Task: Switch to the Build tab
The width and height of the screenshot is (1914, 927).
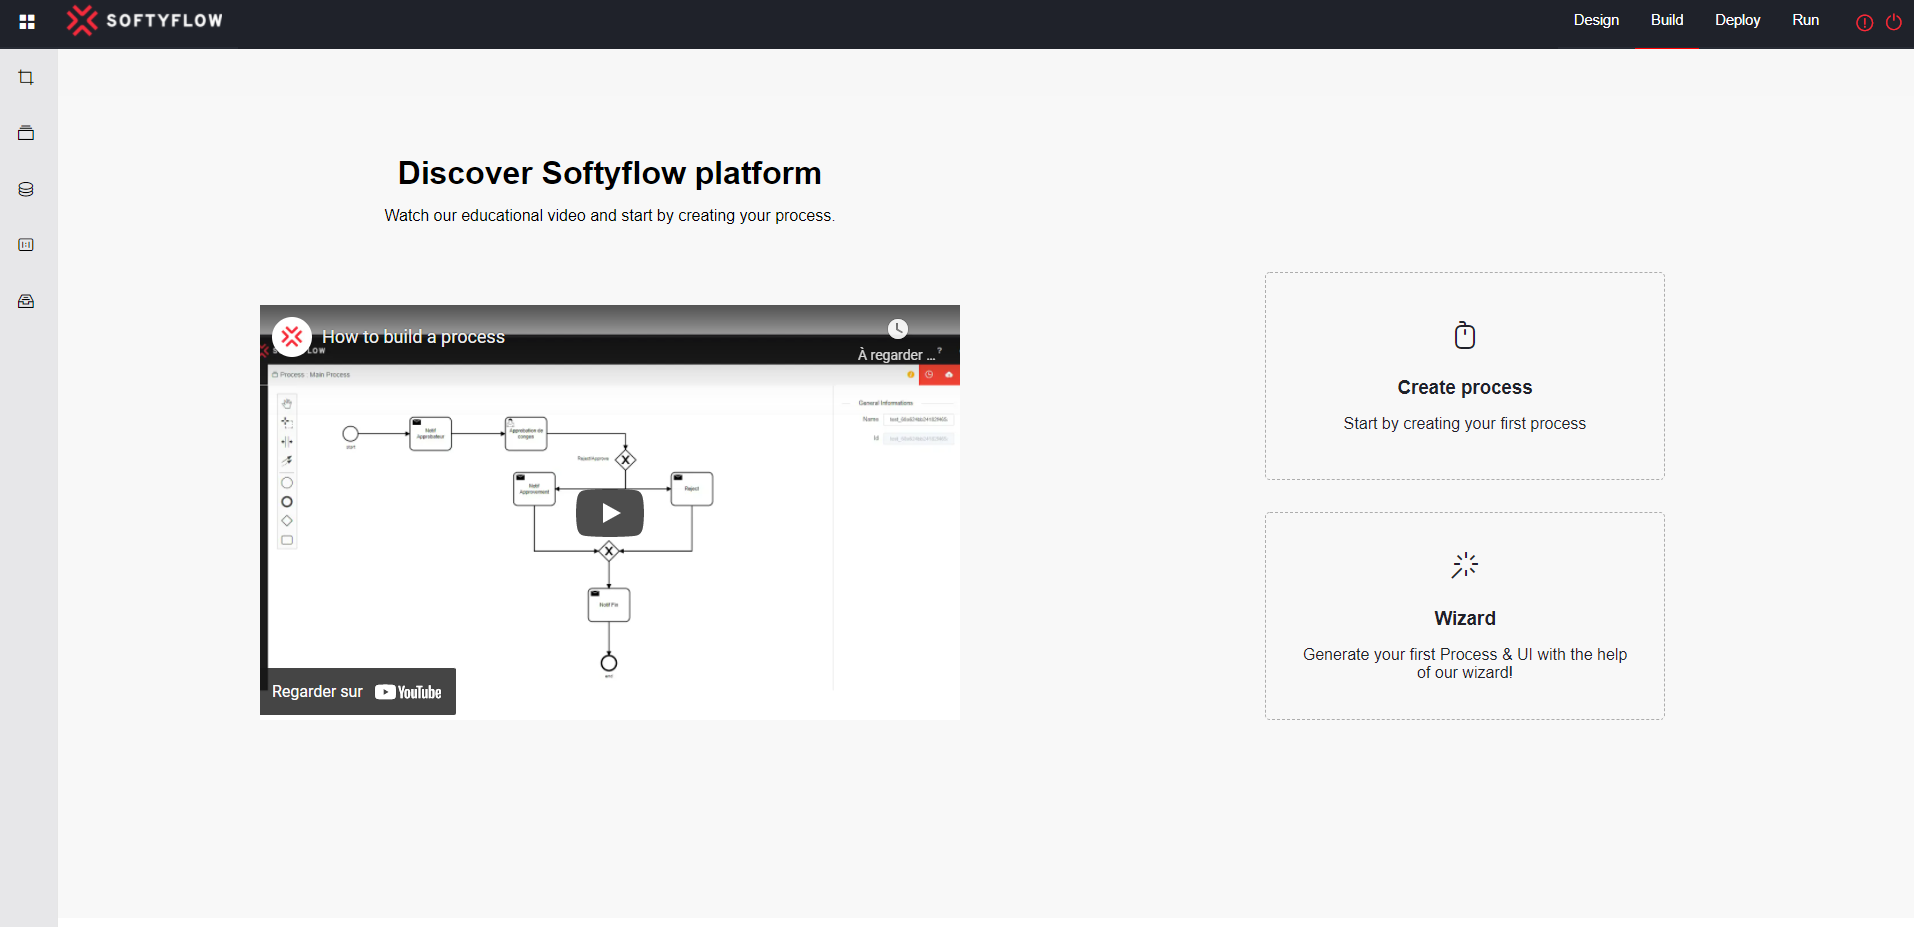Action: (1667, 20)
